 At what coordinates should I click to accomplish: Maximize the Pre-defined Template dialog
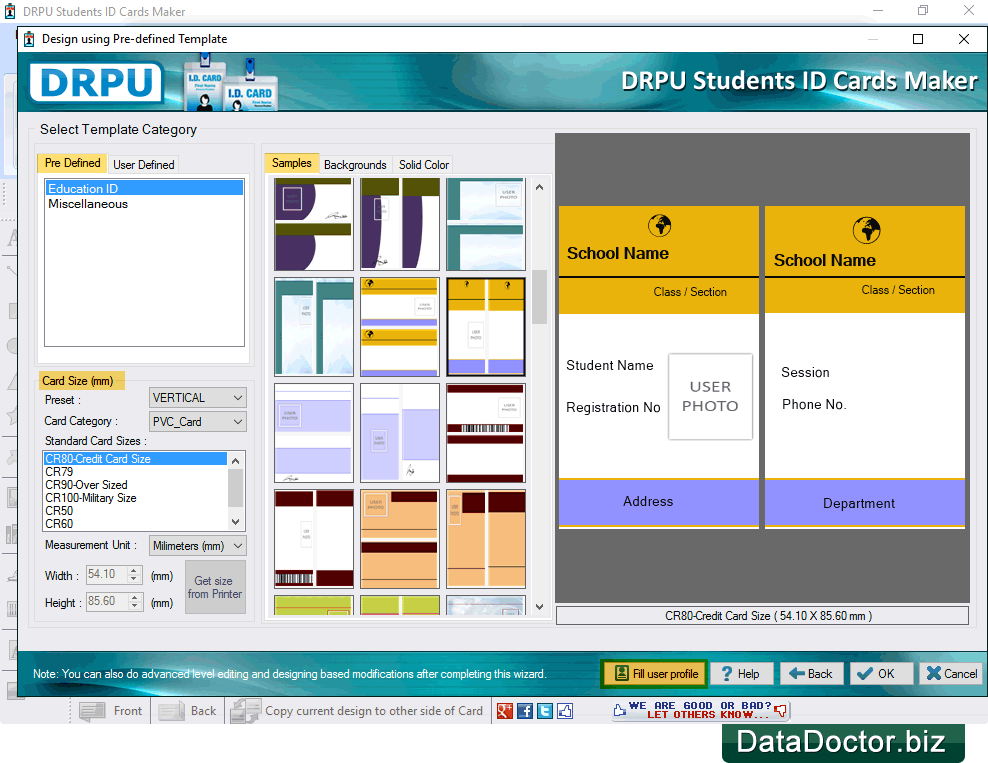tap(918, 39)
